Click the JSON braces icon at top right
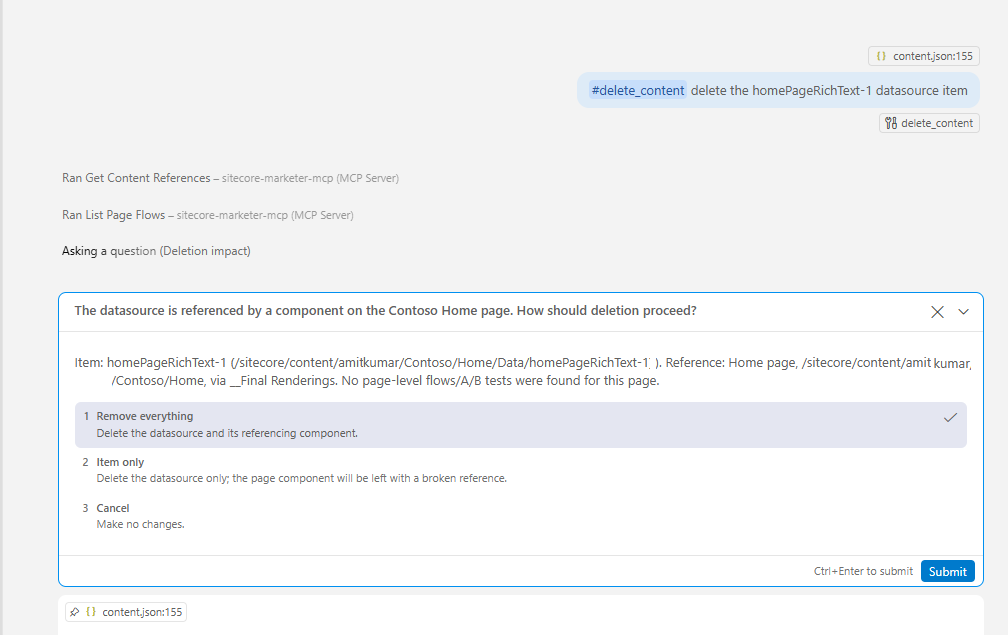The height and width of the screenshot is (635, 1008). [881, 56]
